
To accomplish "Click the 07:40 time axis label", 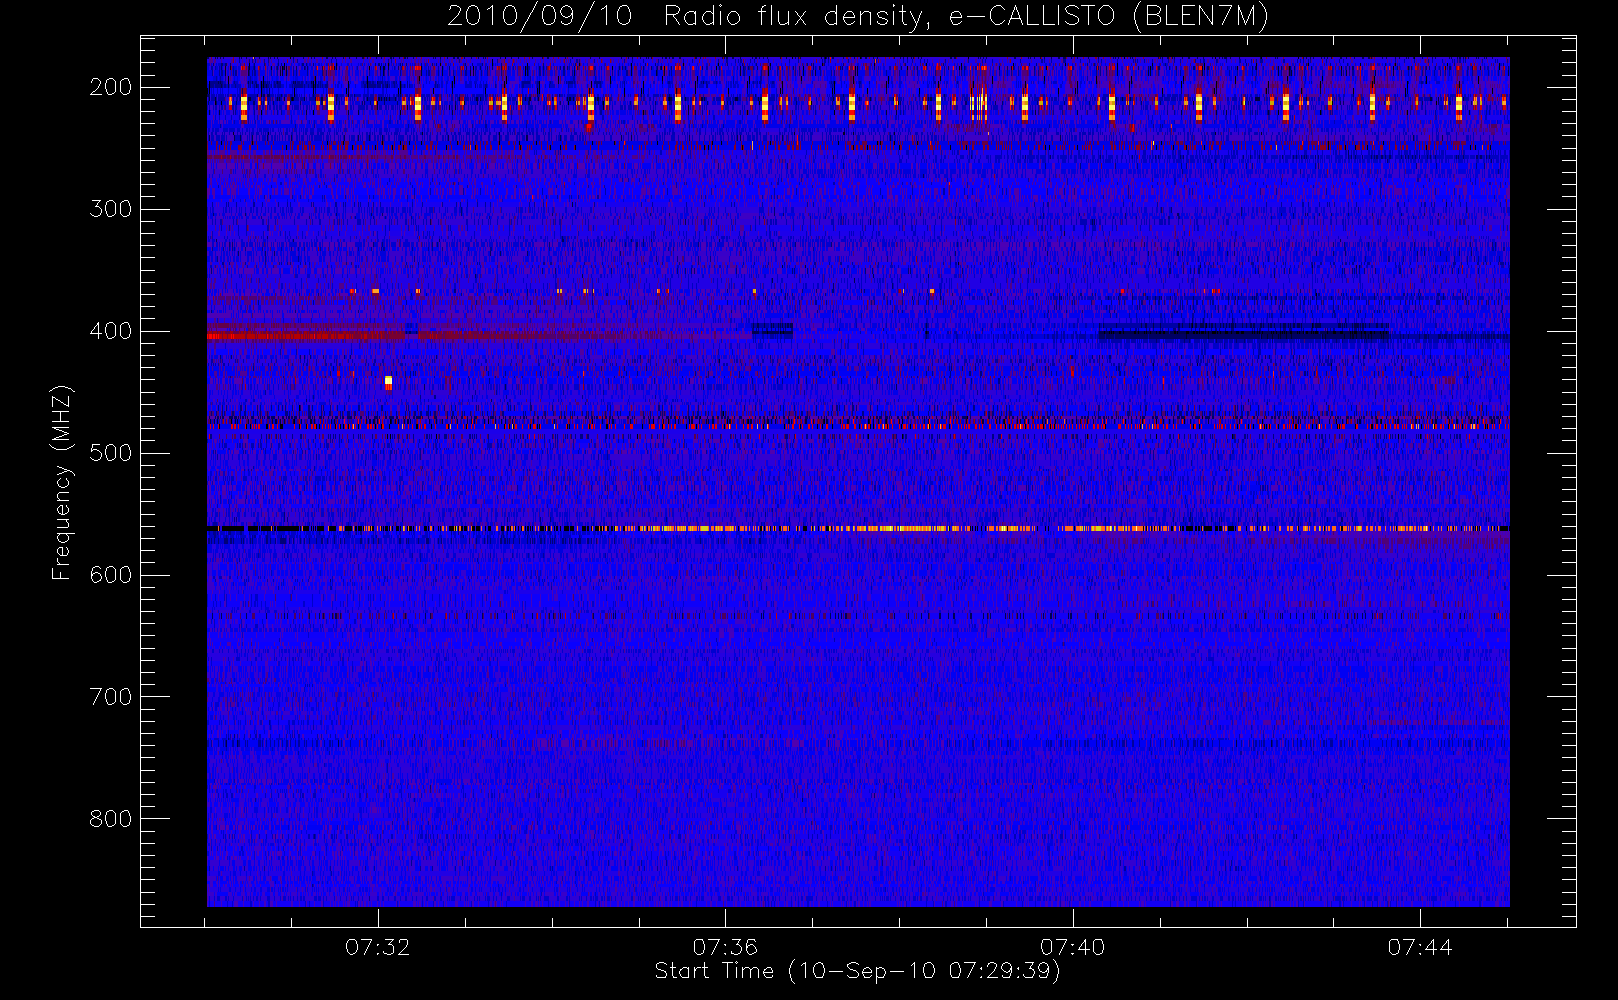I will 1072,946.
